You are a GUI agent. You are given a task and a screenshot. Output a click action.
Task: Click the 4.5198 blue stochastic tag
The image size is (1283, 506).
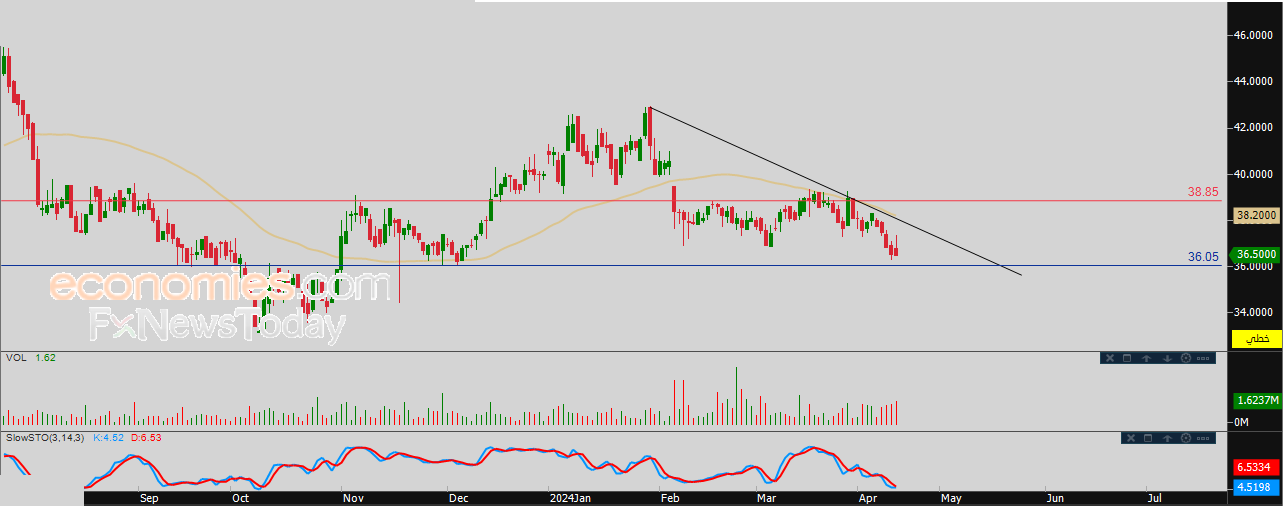(x=1257, y=488)
